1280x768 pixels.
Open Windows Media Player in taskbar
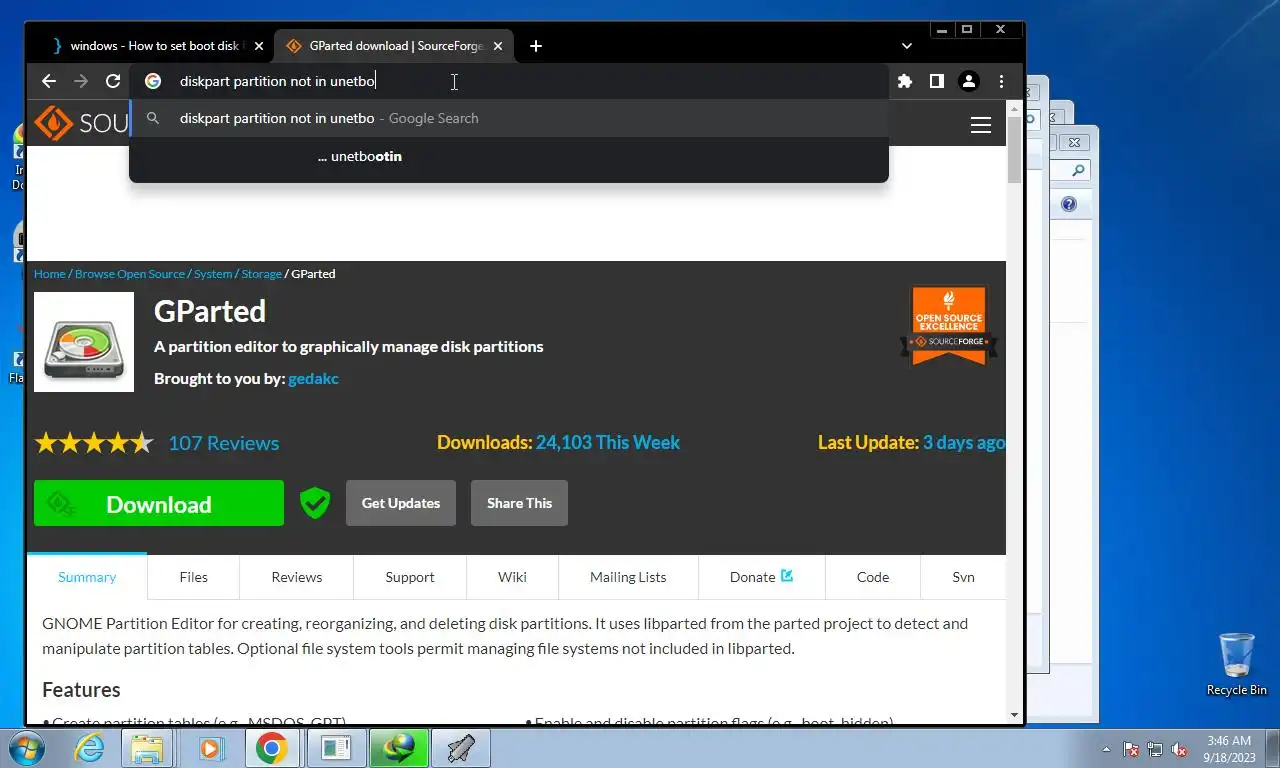point(210,748)
